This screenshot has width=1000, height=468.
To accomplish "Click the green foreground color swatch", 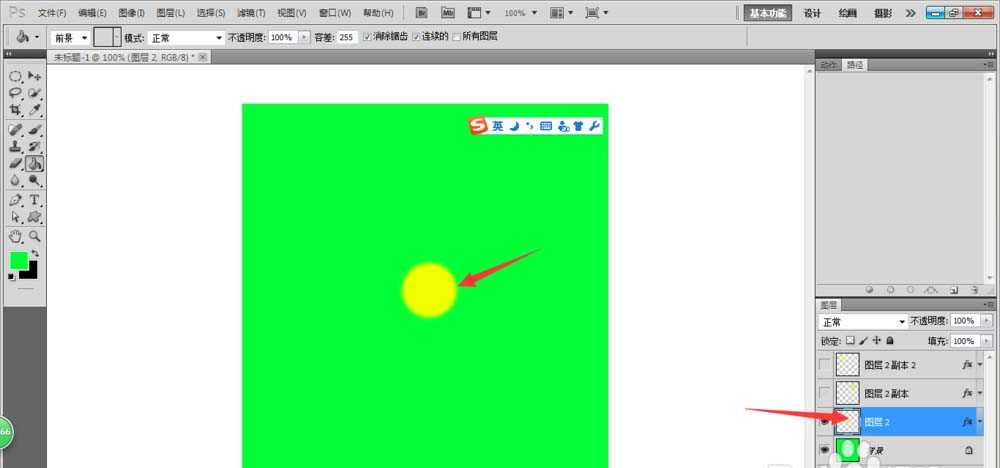I will 19,260.
